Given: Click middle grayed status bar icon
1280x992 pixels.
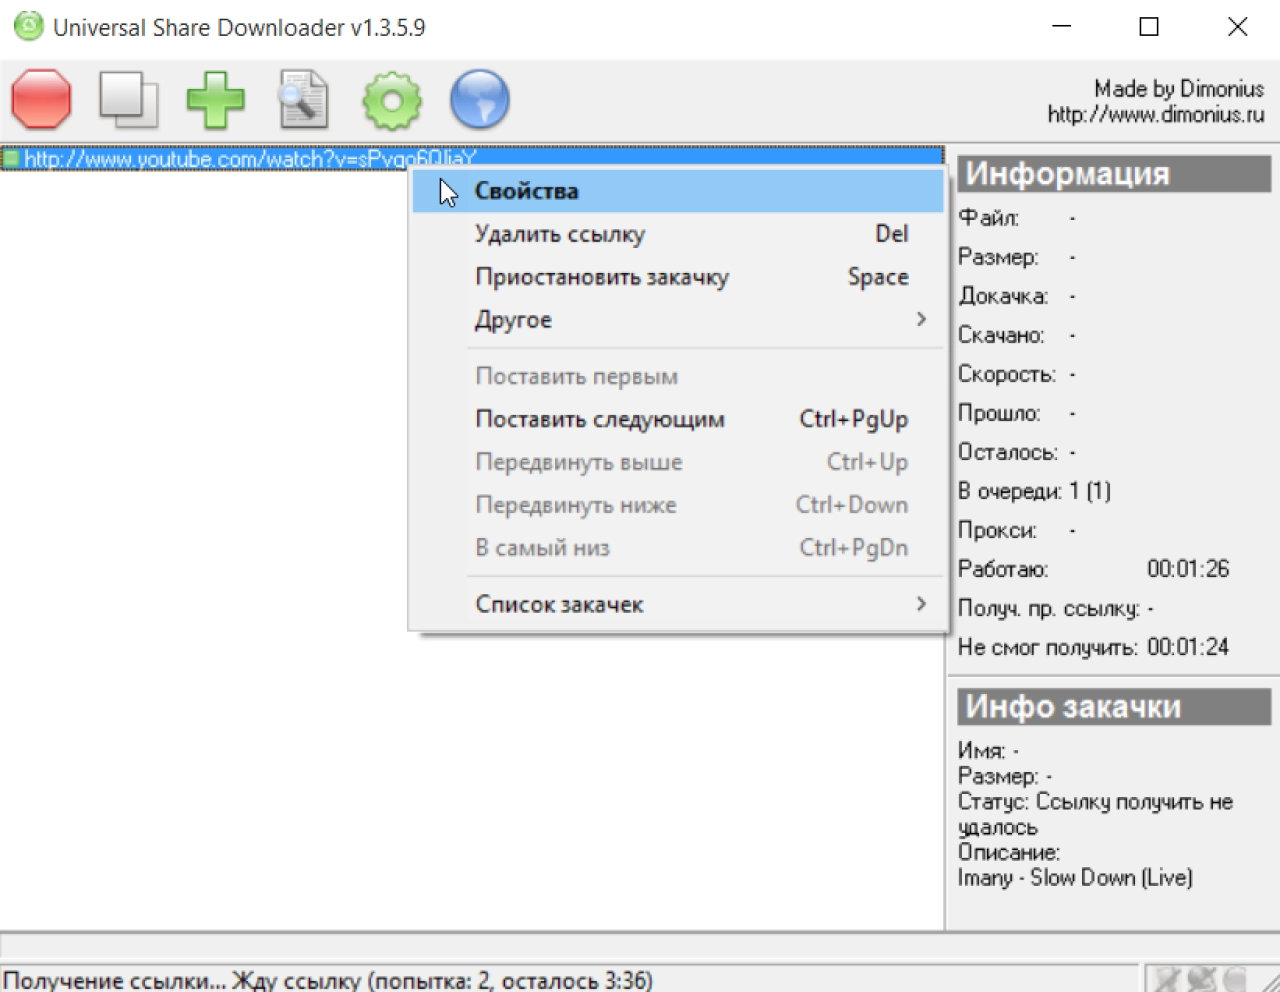Looking at the screenshot, I should coord(1202,979).
